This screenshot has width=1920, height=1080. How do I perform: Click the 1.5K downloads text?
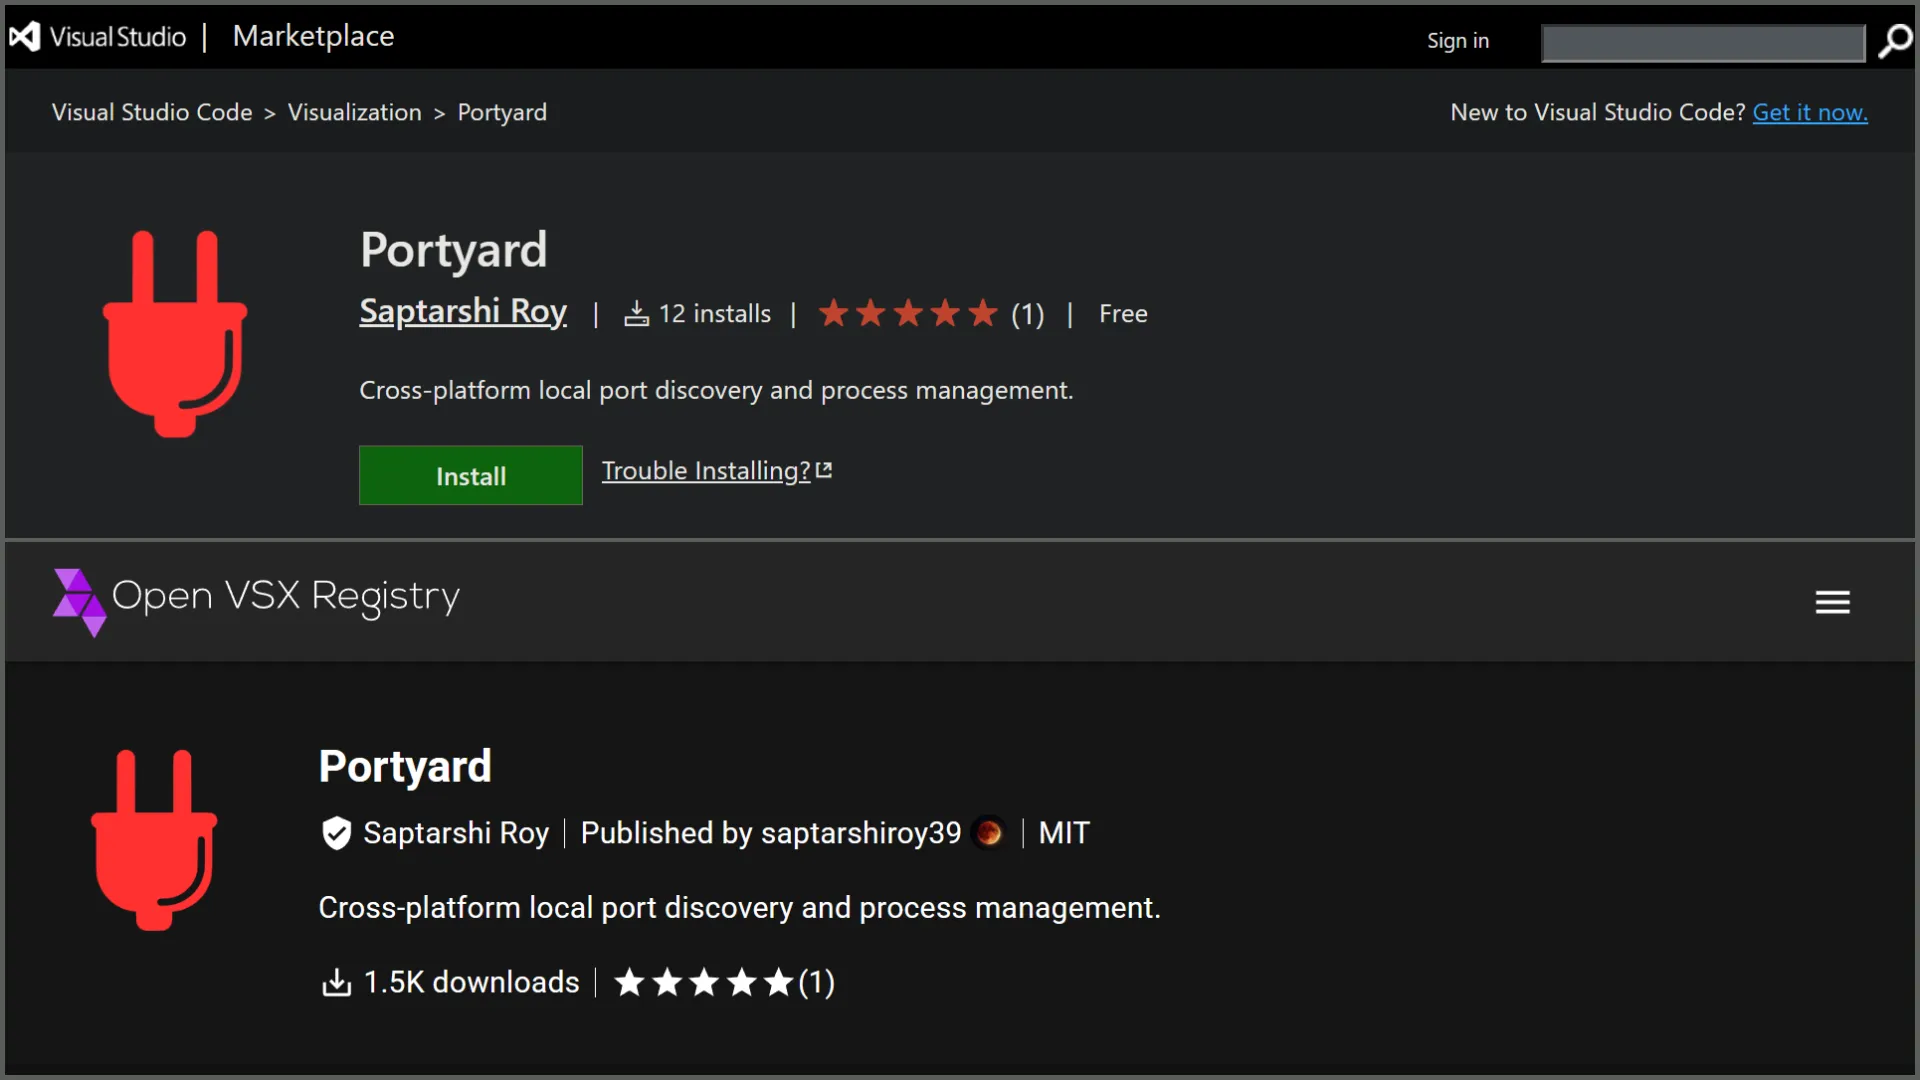(472, 982)
